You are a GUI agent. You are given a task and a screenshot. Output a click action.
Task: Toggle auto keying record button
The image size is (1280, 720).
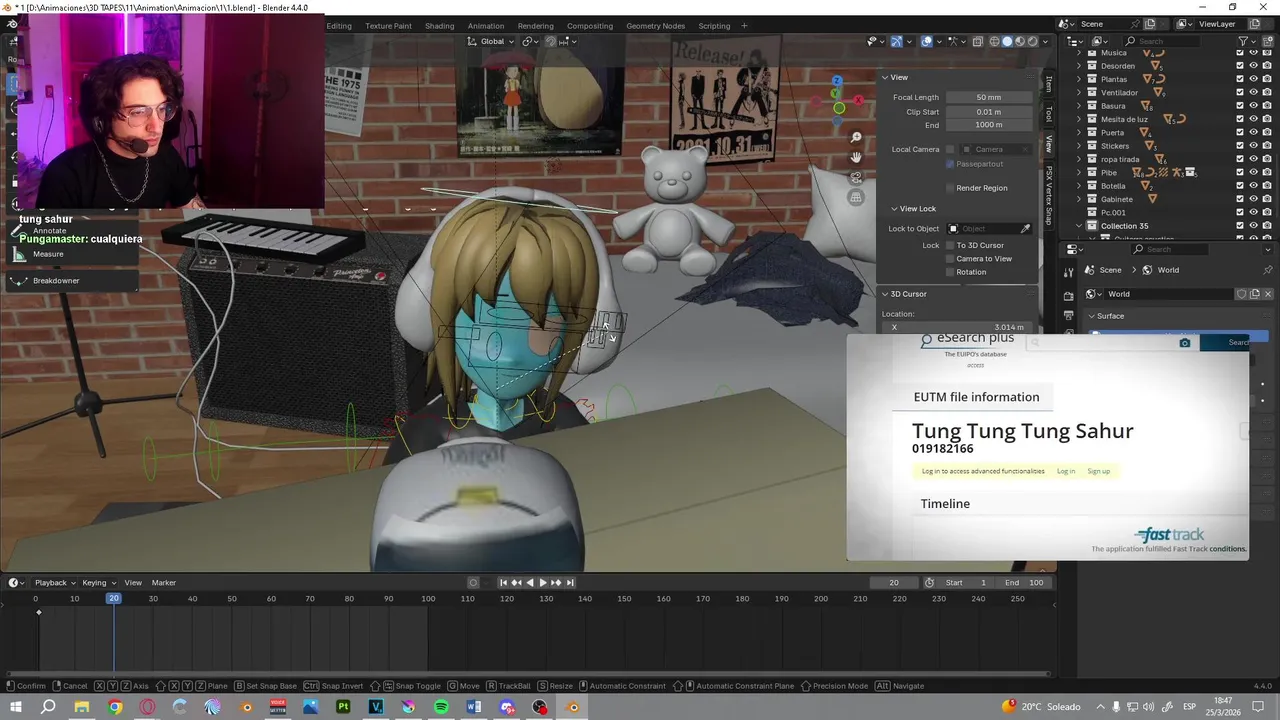pyautogui.click(x=474, y=583)
